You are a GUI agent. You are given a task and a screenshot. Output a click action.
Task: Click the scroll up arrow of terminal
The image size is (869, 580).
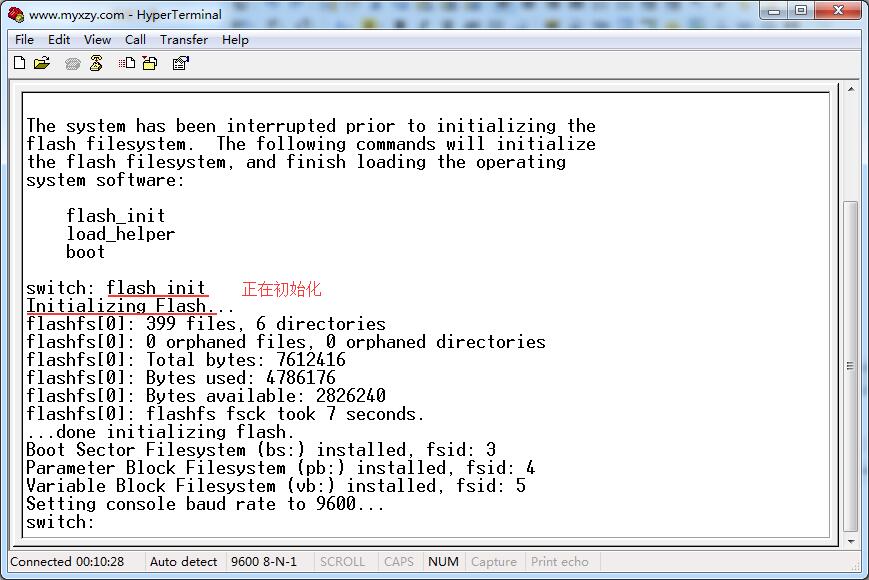tap(851, 91)
